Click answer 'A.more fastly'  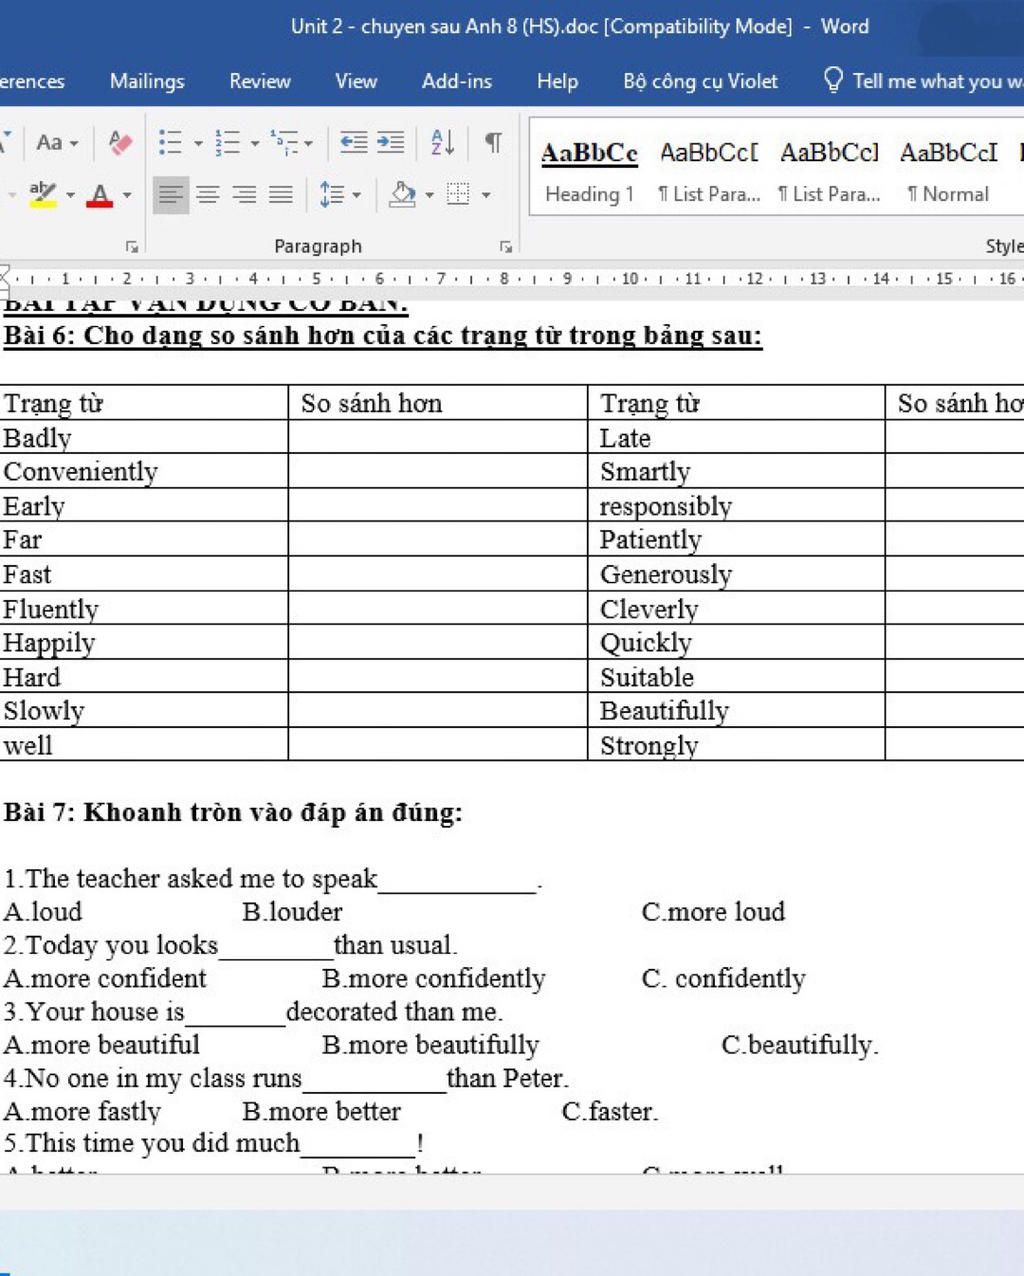[82, 1111]
